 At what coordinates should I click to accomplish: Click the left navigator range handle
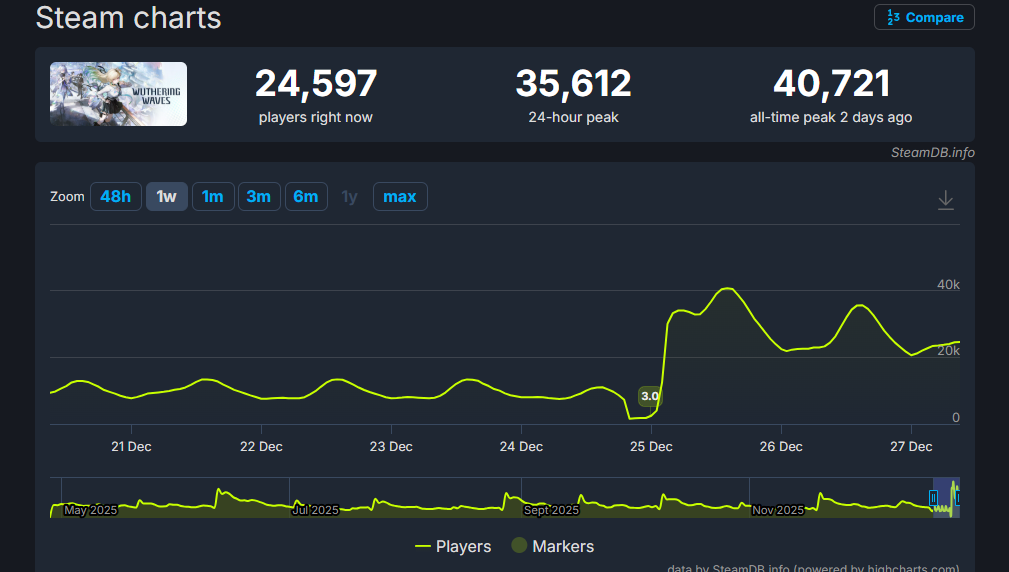[935, 497]
